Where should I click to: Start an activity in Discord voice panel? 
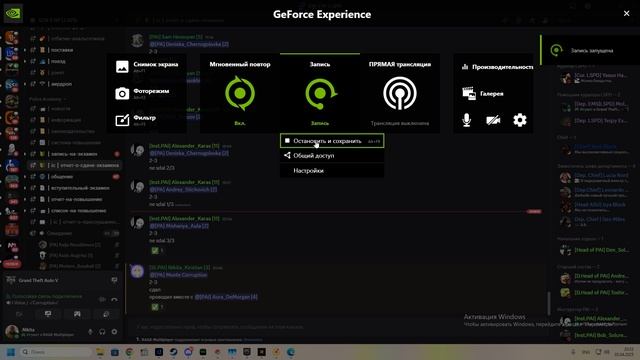[77, 314]
